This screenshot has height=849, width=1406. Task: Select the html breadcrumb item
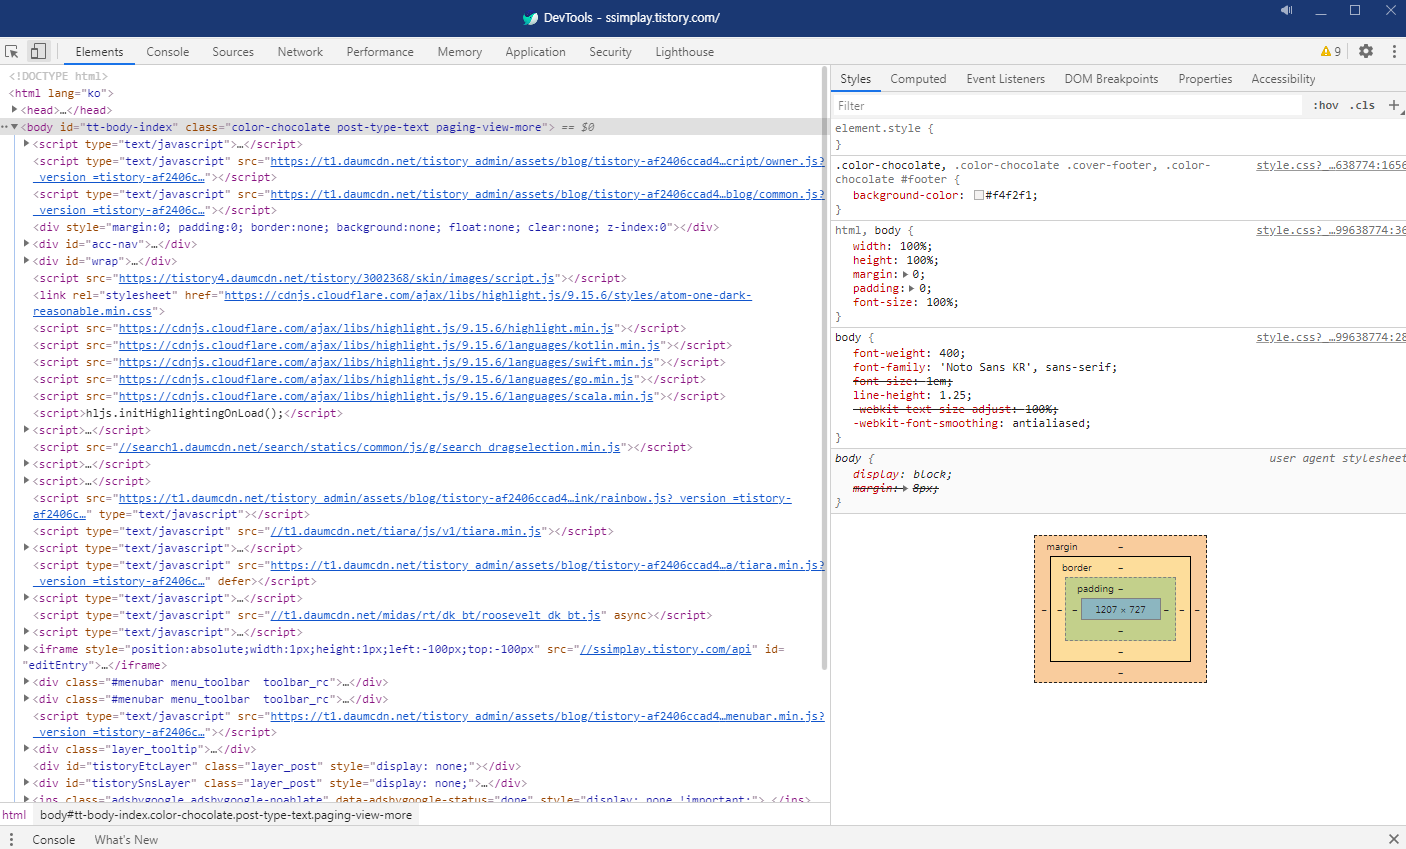(14, 815)
